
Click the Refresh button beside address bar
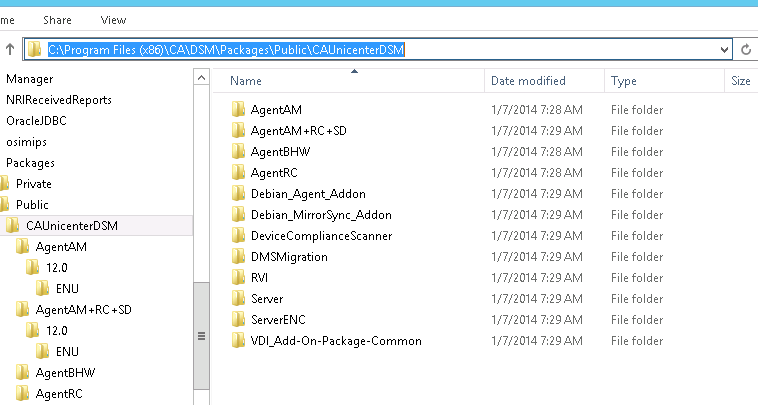tap(746, 49)
